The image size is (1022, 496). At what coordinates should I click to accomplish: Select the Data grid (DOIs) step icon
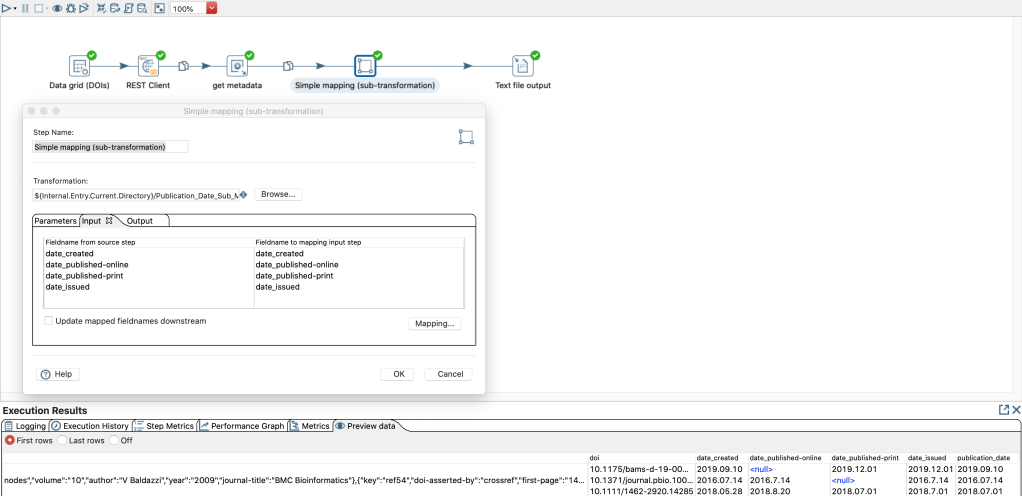(x=79, y=66)
